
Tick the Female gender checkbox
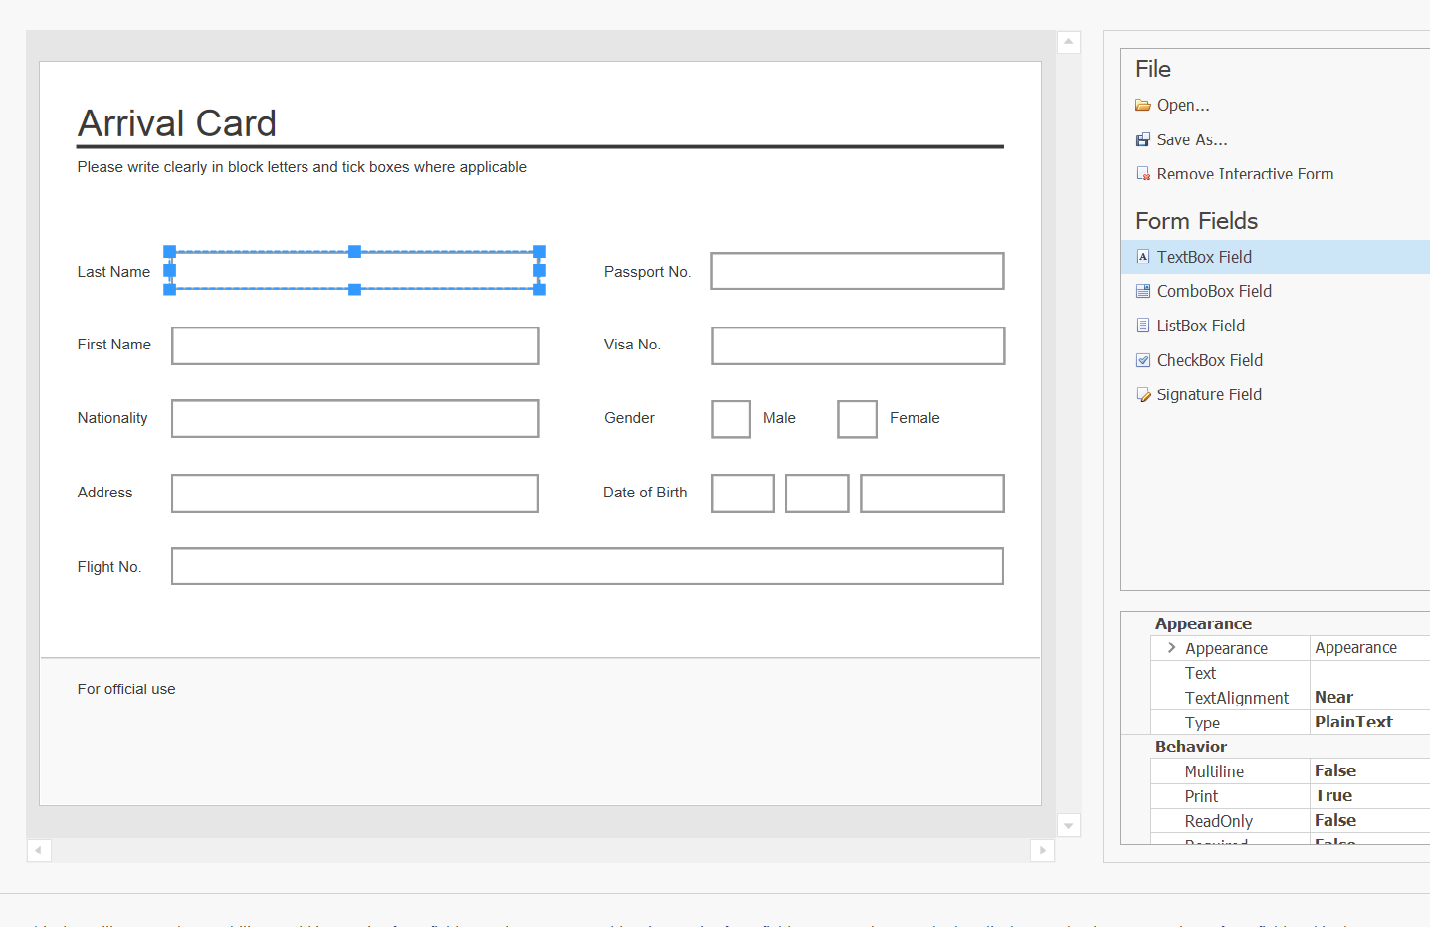tap(857, 419)
